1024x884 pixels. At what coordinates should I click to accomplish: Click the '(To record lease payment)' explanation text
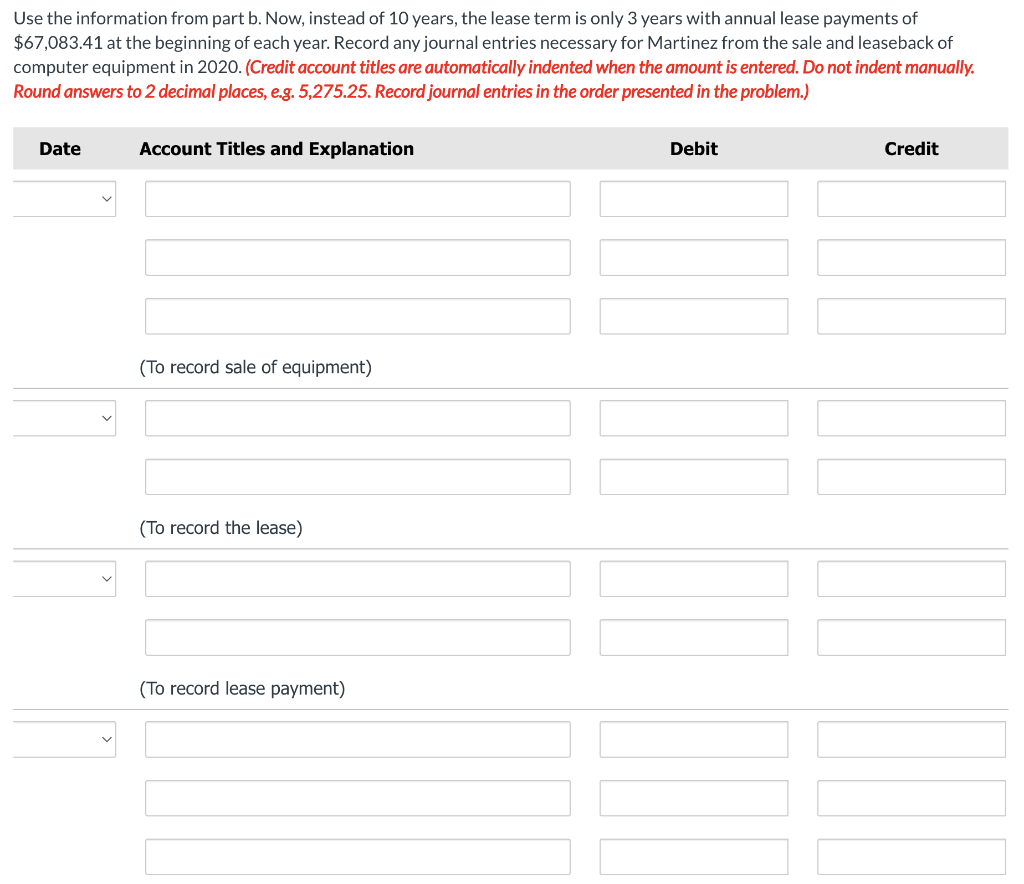click(242, 689)
